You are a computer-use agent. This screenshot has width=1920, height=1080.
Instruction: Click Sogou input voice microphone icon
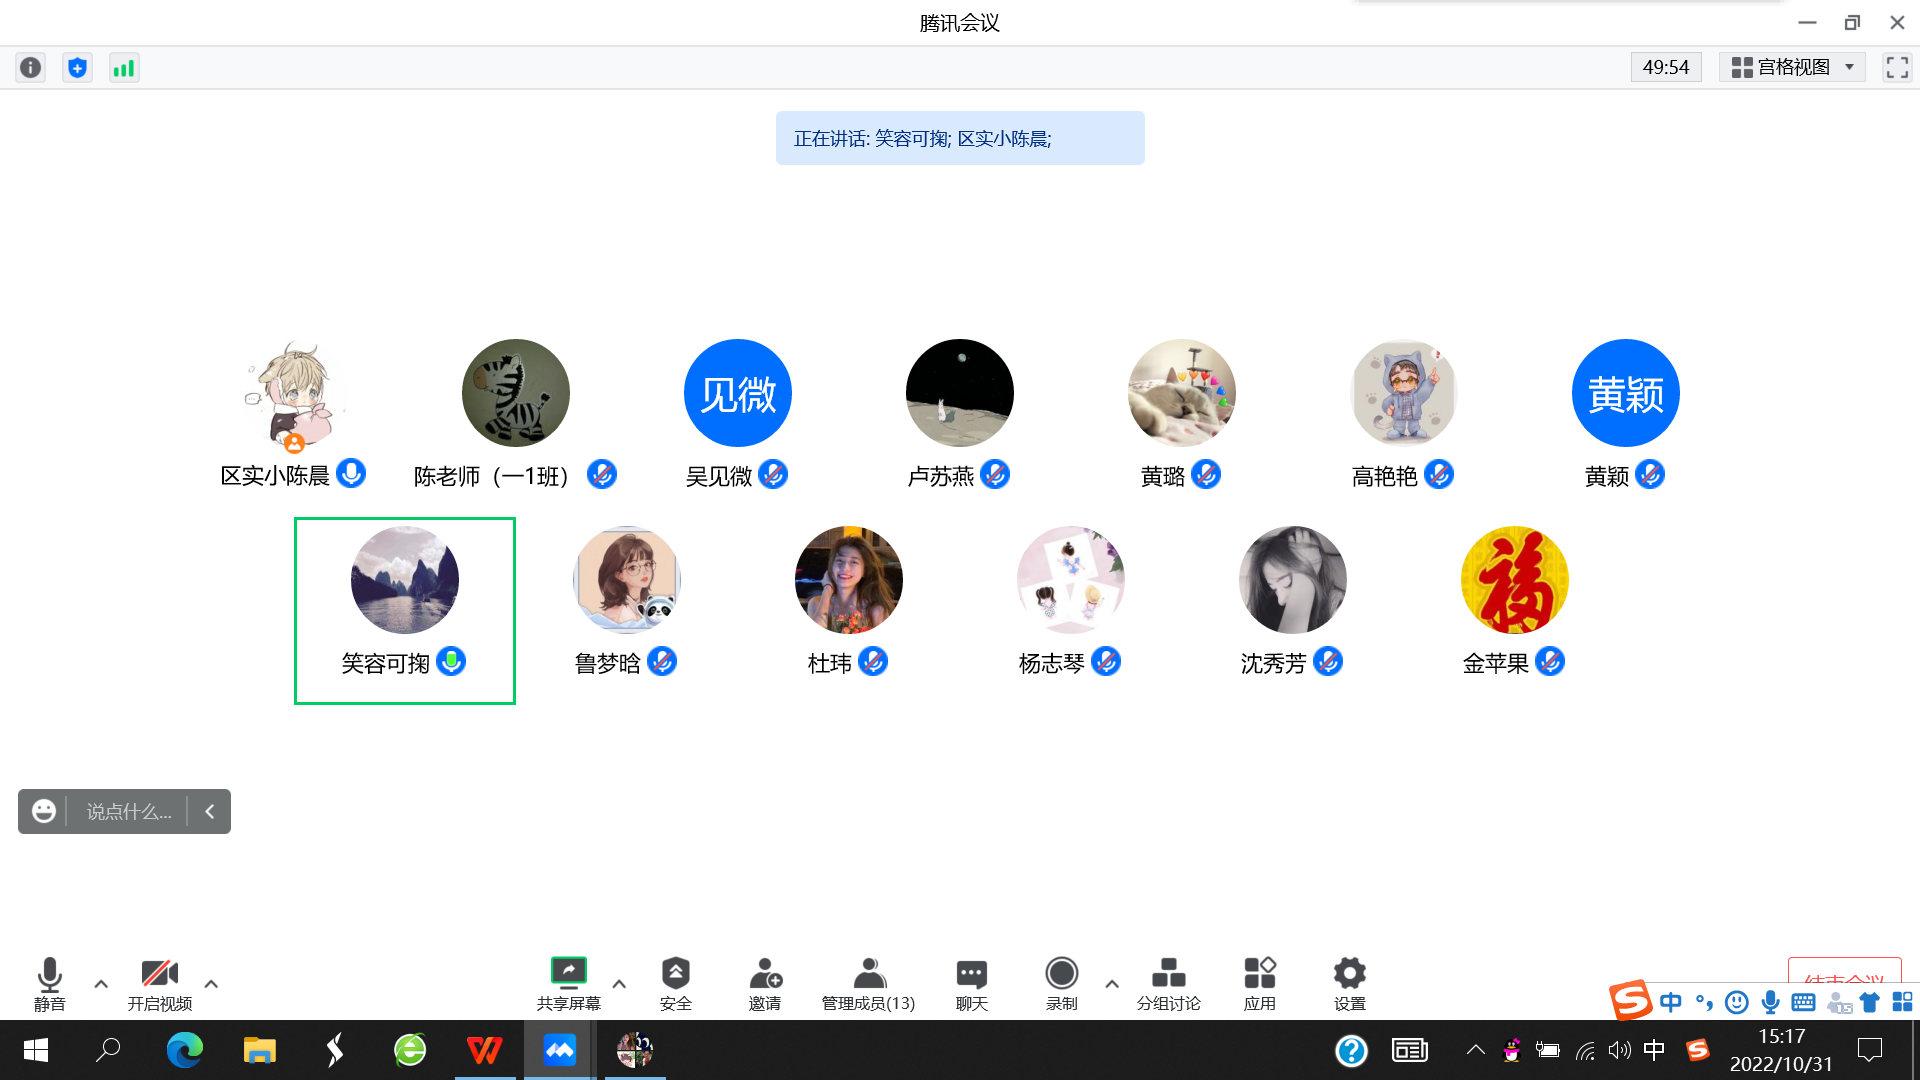1771,1001
